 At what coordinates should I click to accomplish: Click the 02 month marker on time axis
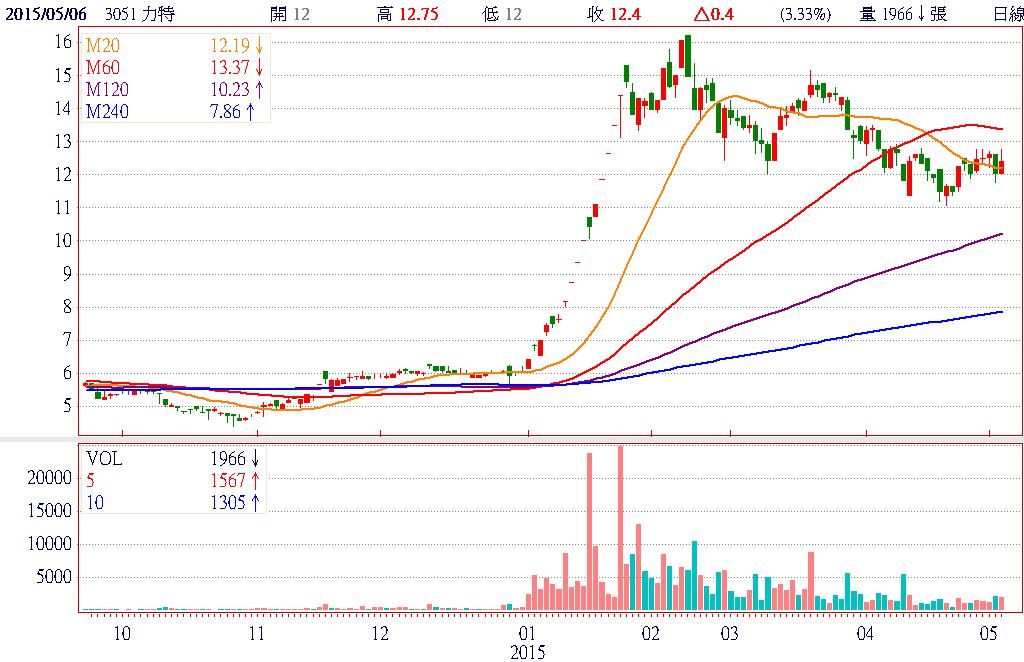(x=650, y=634)
